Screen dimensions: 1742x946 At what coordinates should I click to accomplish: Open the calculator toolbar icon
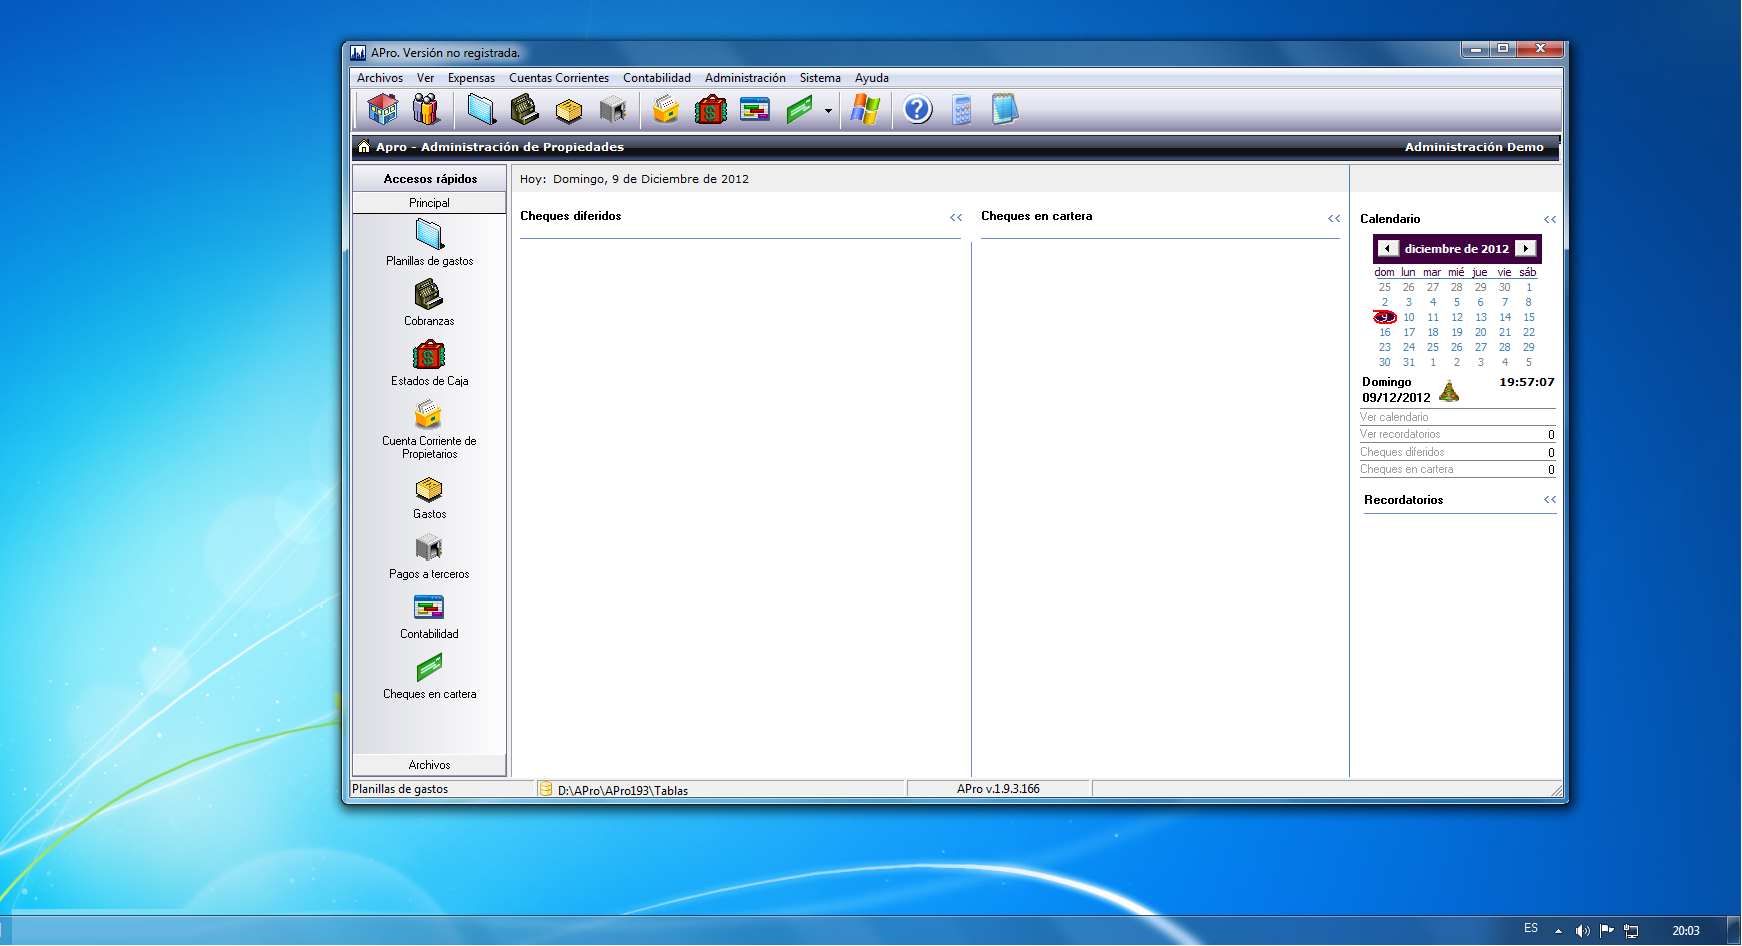(961, 109)
